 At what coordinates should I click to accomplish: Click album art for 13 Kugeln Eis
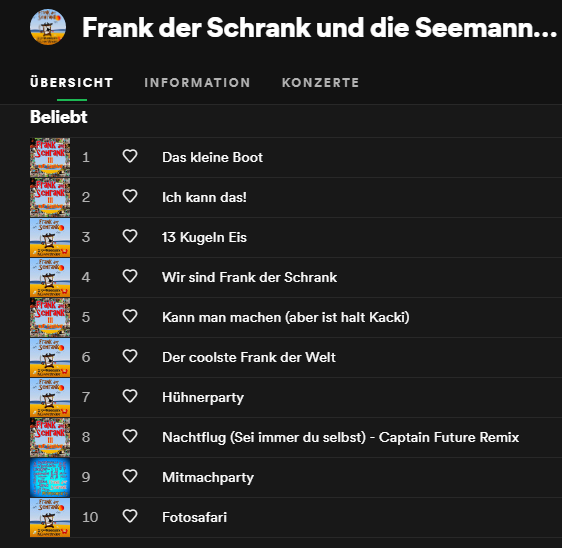[50, 237]
